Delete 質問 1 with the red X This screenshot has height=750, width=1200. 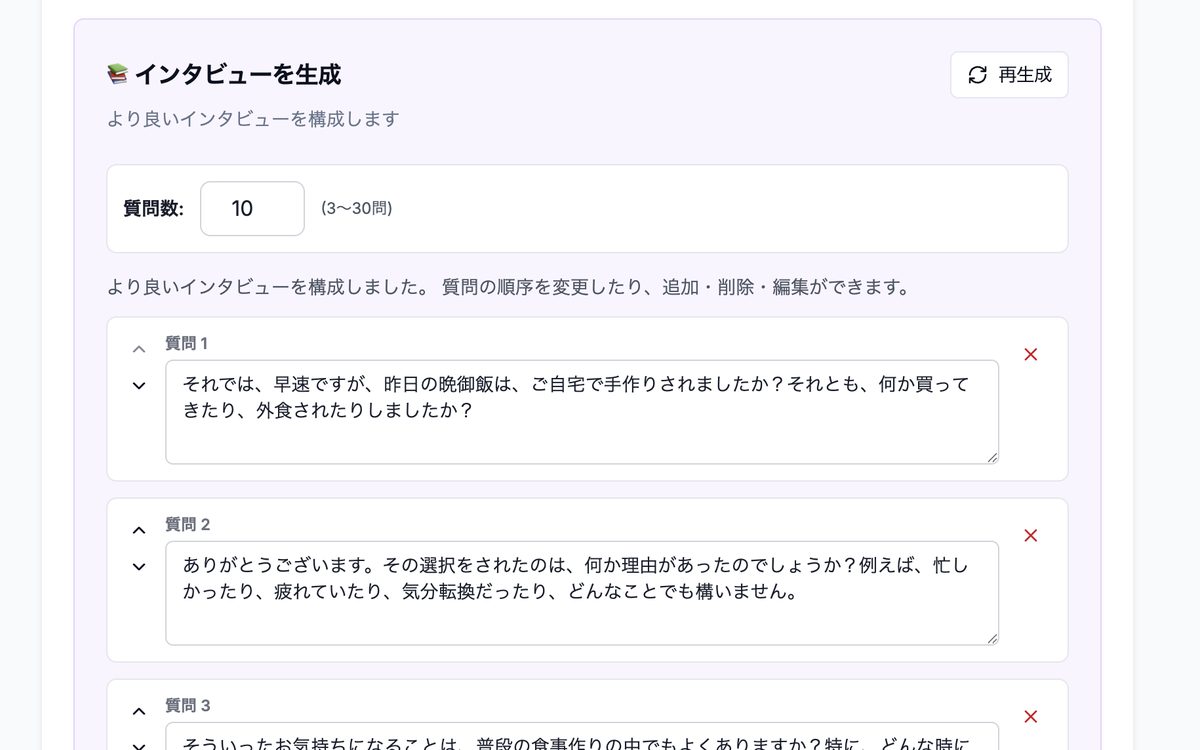(1031, 354)
